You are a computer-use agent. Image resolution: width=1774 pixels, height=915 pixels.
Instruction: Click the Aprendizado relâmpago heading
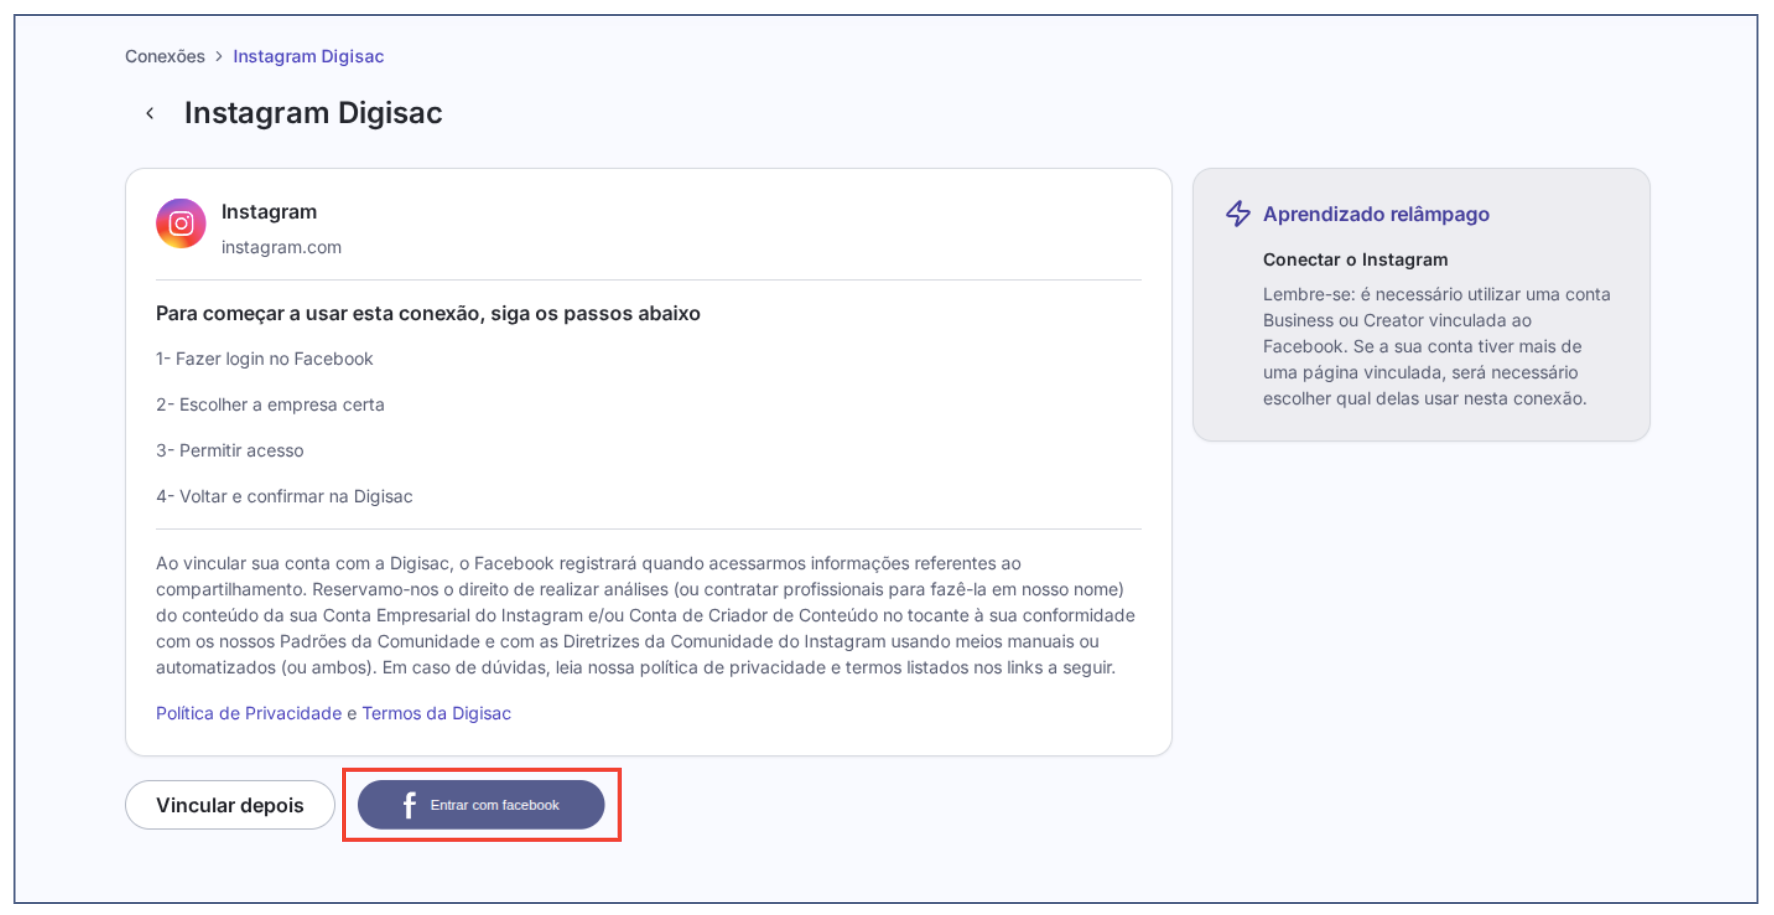[1376, 214]
